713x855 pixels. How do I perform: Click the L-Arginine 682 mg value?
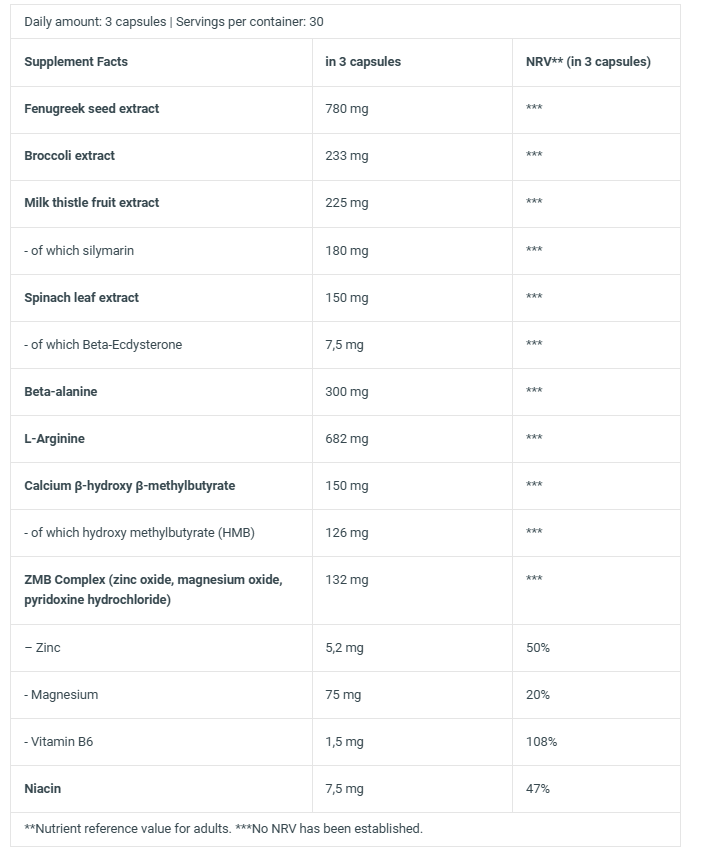(x=347, y=439)
